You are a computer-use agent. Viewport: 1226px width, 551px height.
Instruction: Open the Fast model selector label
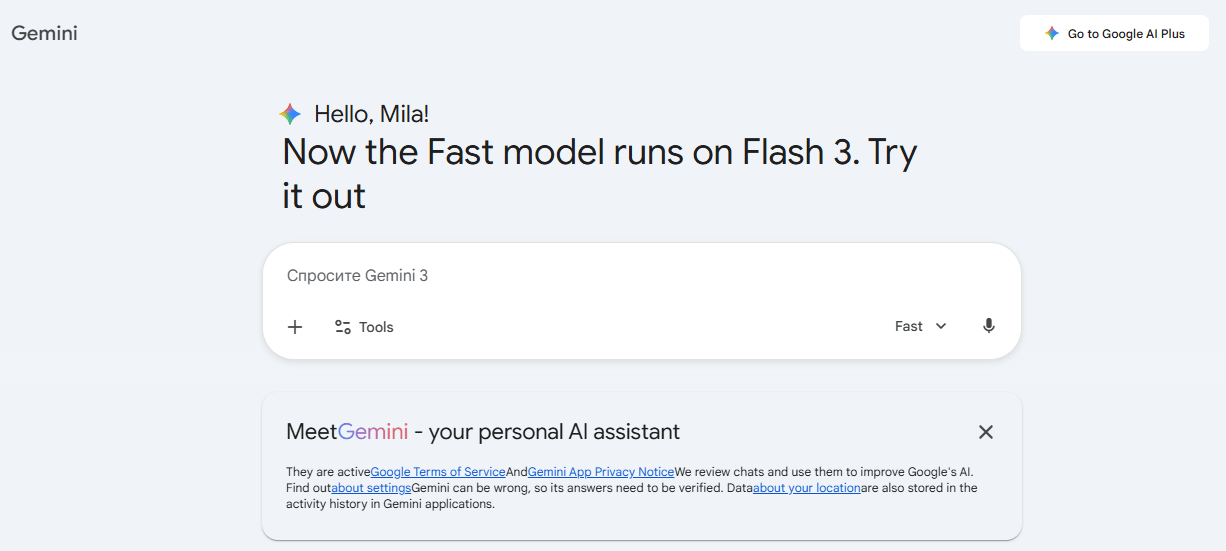[x=909, y=326]
